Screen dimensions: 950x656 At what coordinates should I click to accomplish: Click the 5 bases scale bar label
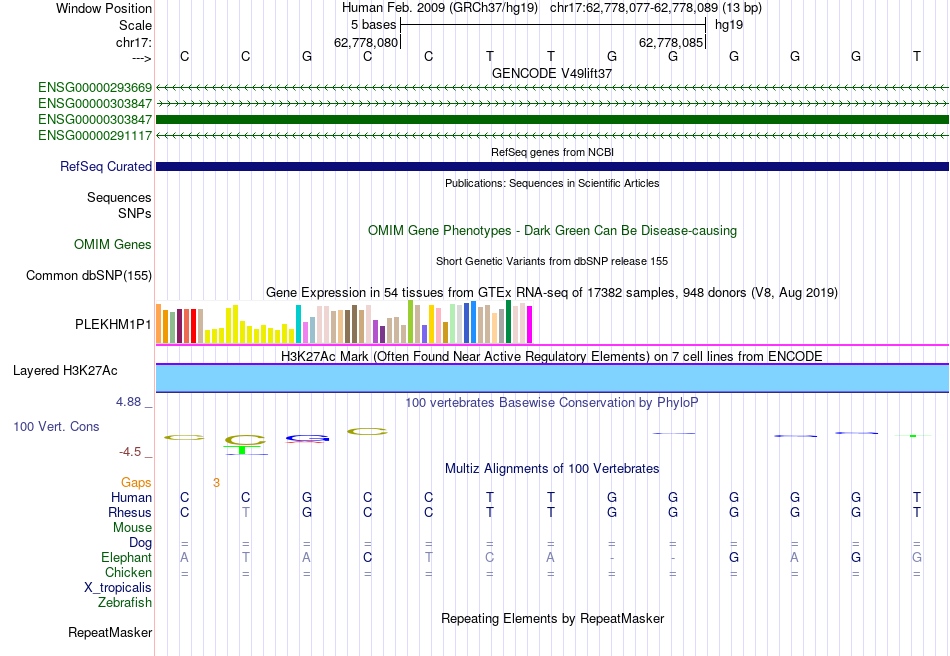tap(373, 25)
